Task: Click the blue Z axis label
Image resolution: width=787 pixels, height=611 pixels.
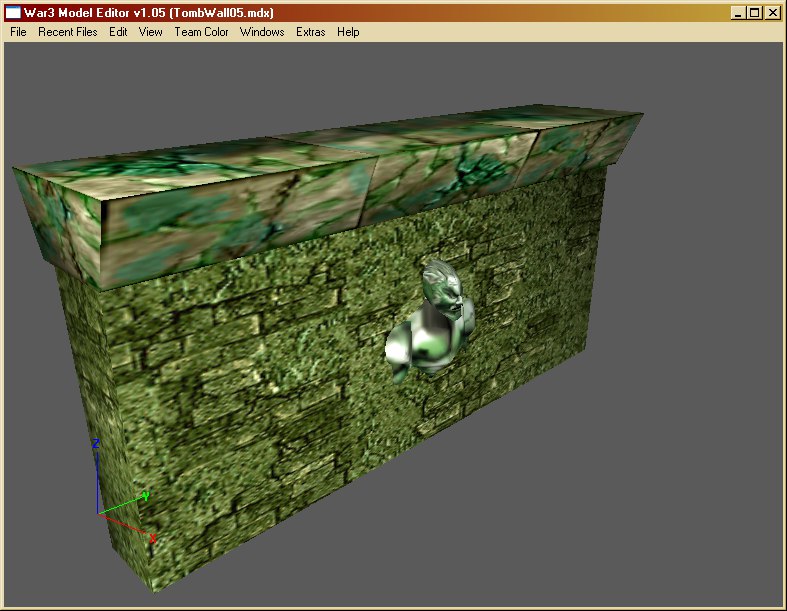Action: pyautogui.click(x=95, y=443)
